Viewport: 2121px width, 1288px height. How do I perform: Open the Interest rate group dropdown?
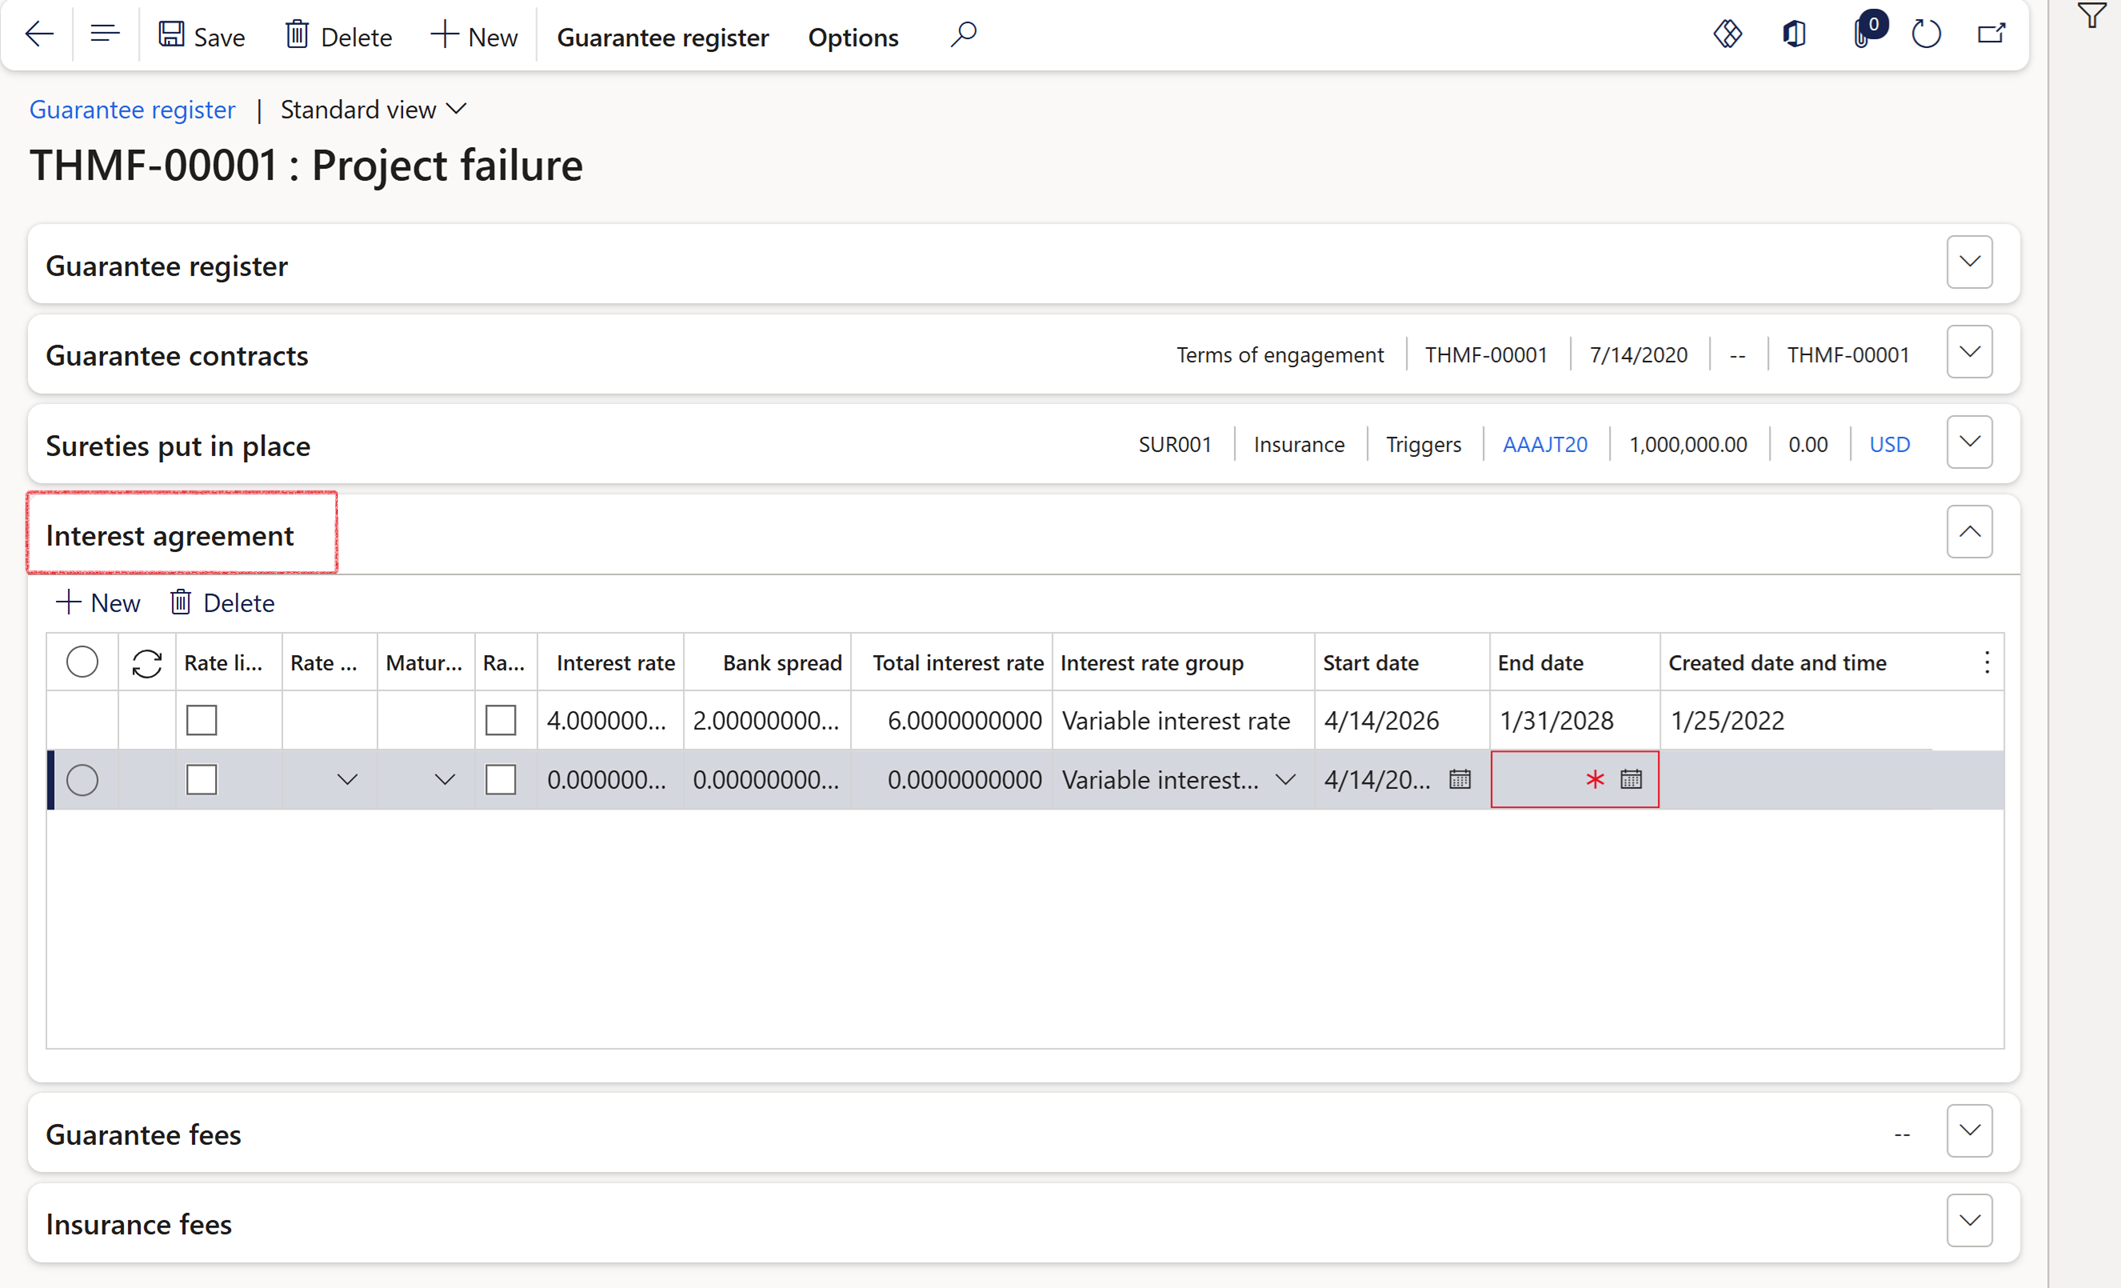[1286, 779]
